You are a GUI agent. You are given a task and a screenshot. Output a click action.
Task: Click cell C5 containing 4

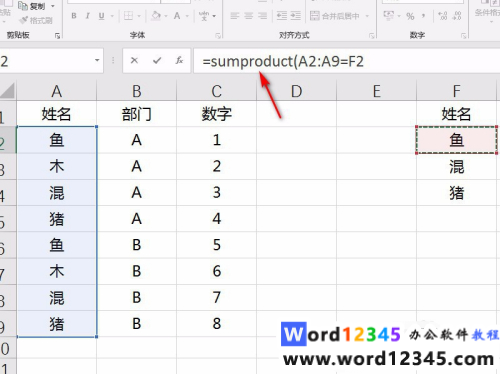click(217, 219)
